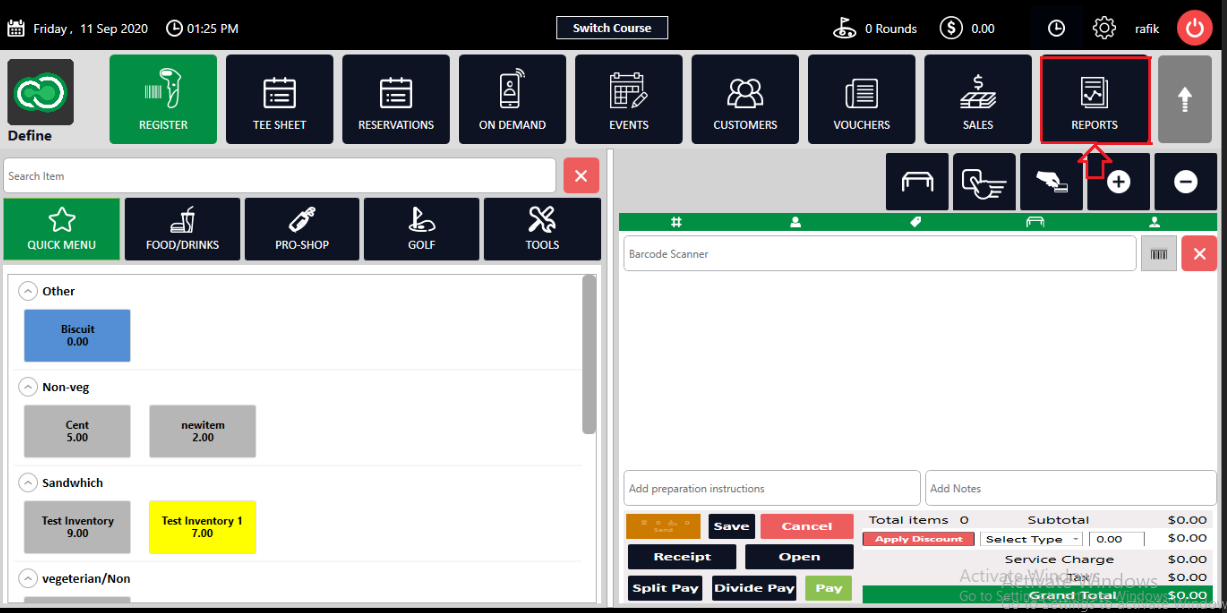
Task: Open the Sales module
Action: 978,99
